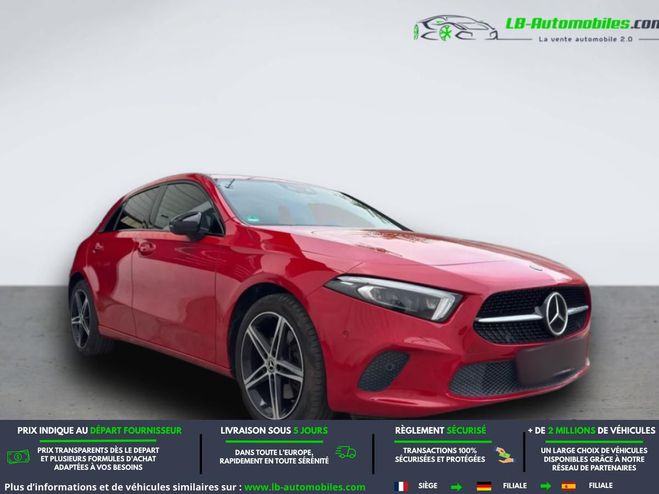659x494 pixels.
Task: Click 'PRIX INDIQUE AU DÉPART FOURNISSEUR' heading
Action: tap(100, 431)
